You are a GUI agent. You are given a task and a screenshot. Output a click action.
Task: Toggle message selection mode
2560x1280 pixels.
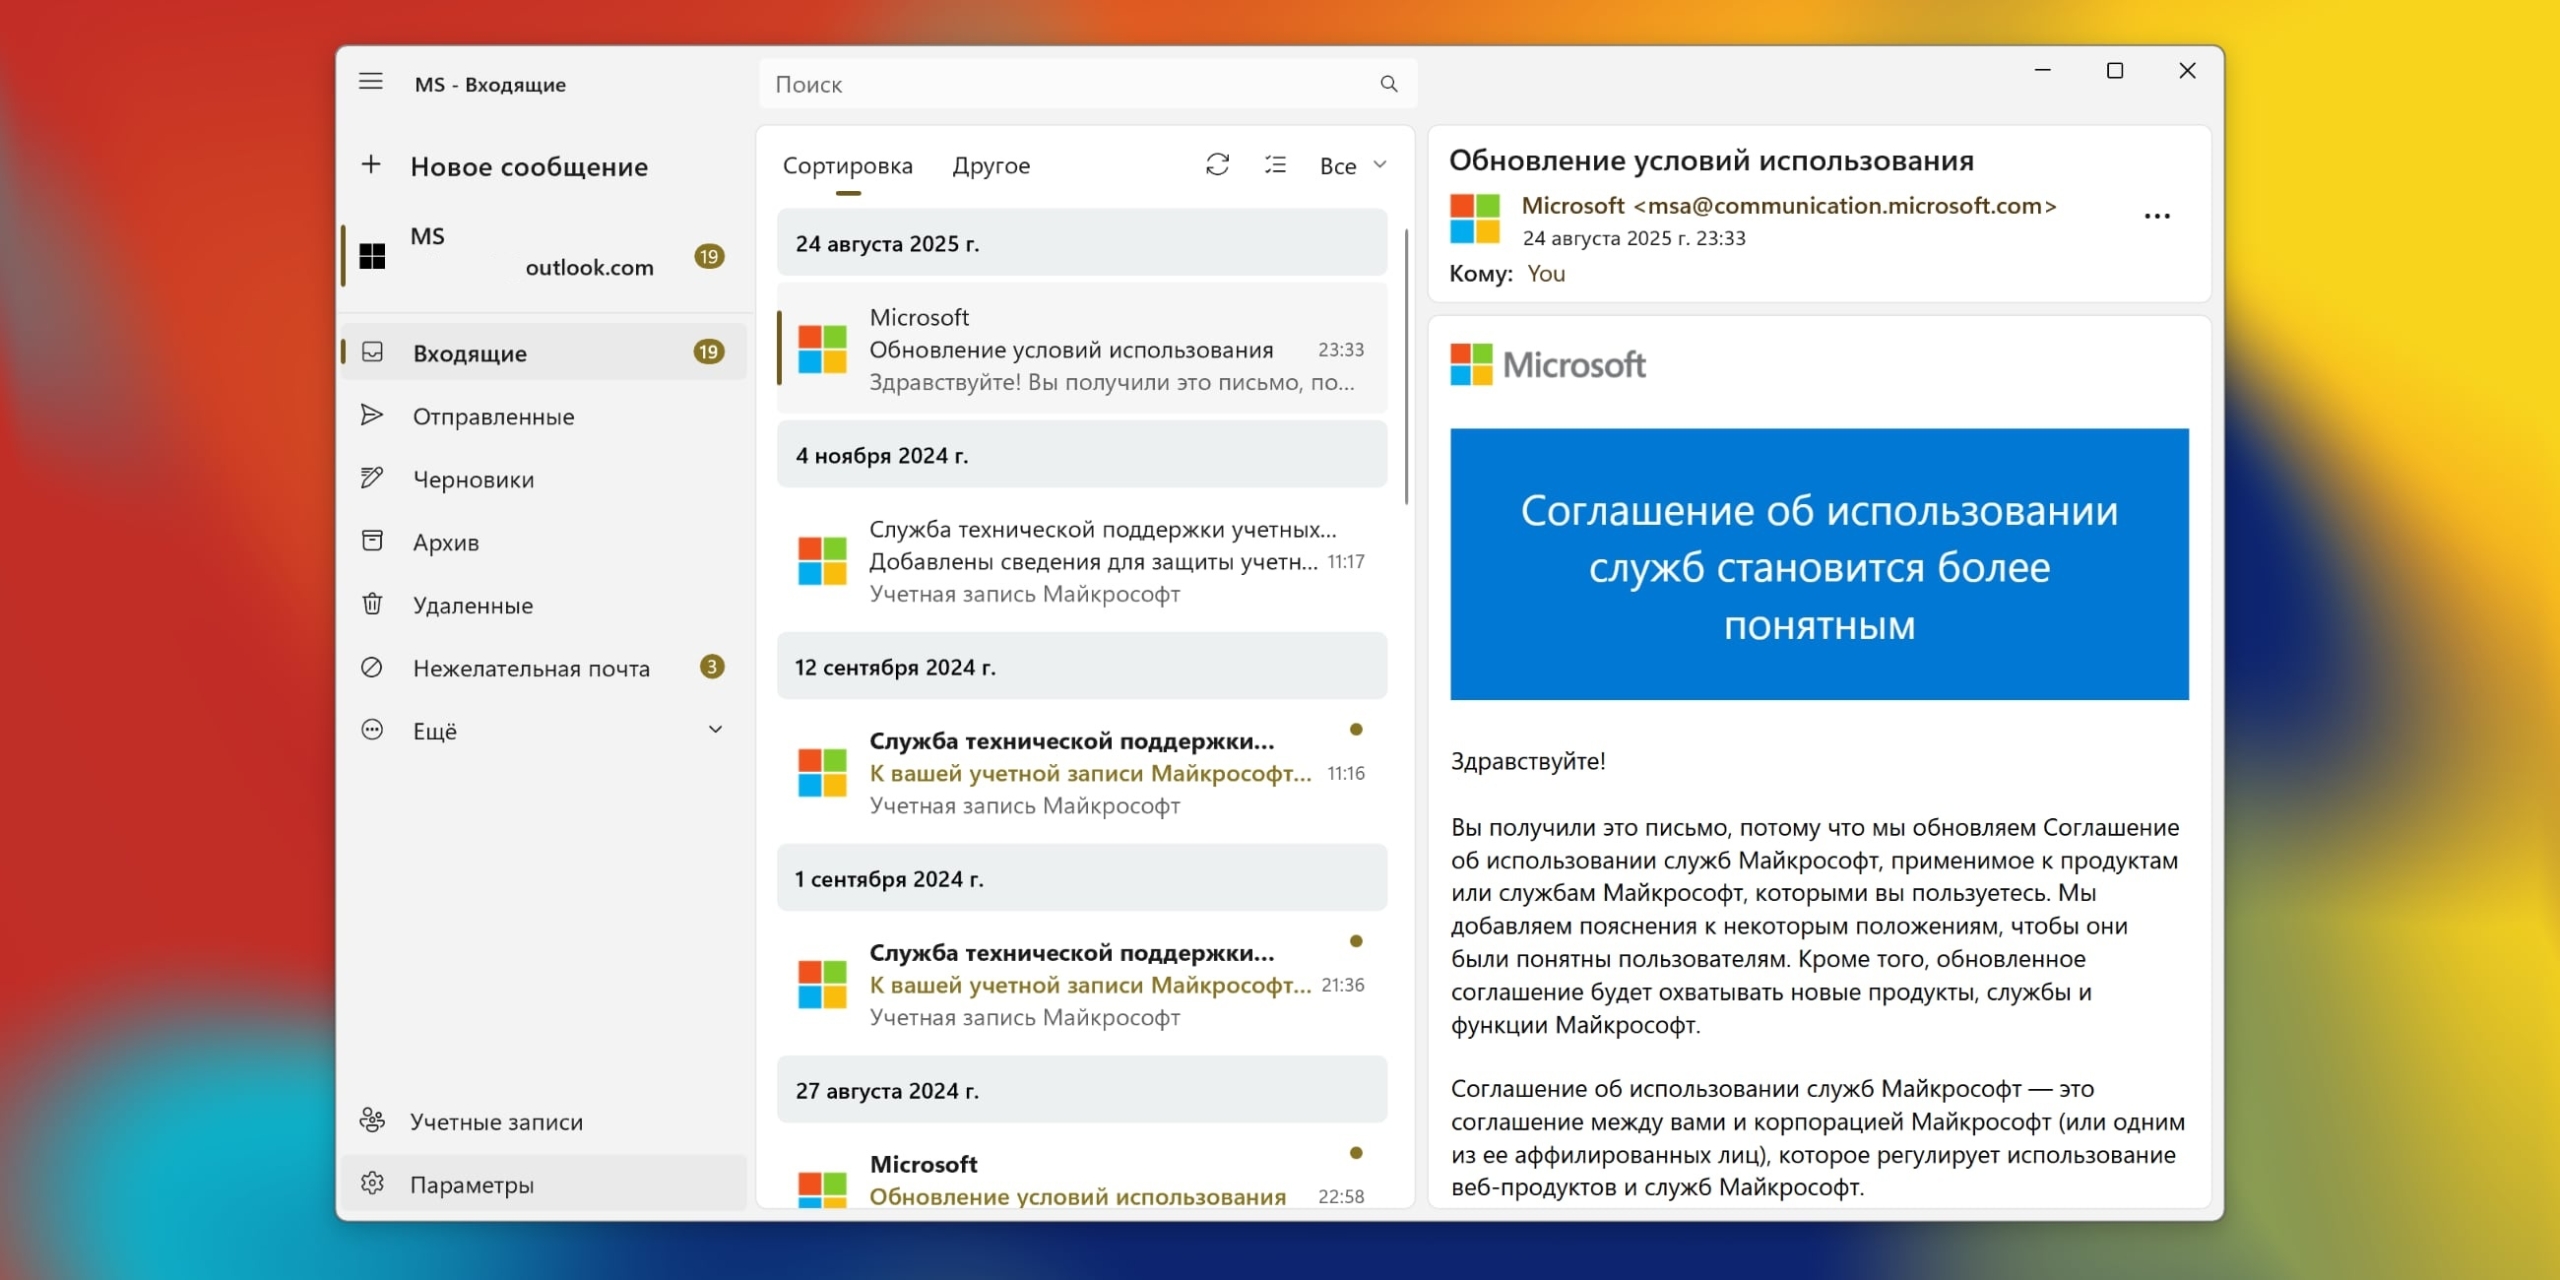coord(1276,164)
